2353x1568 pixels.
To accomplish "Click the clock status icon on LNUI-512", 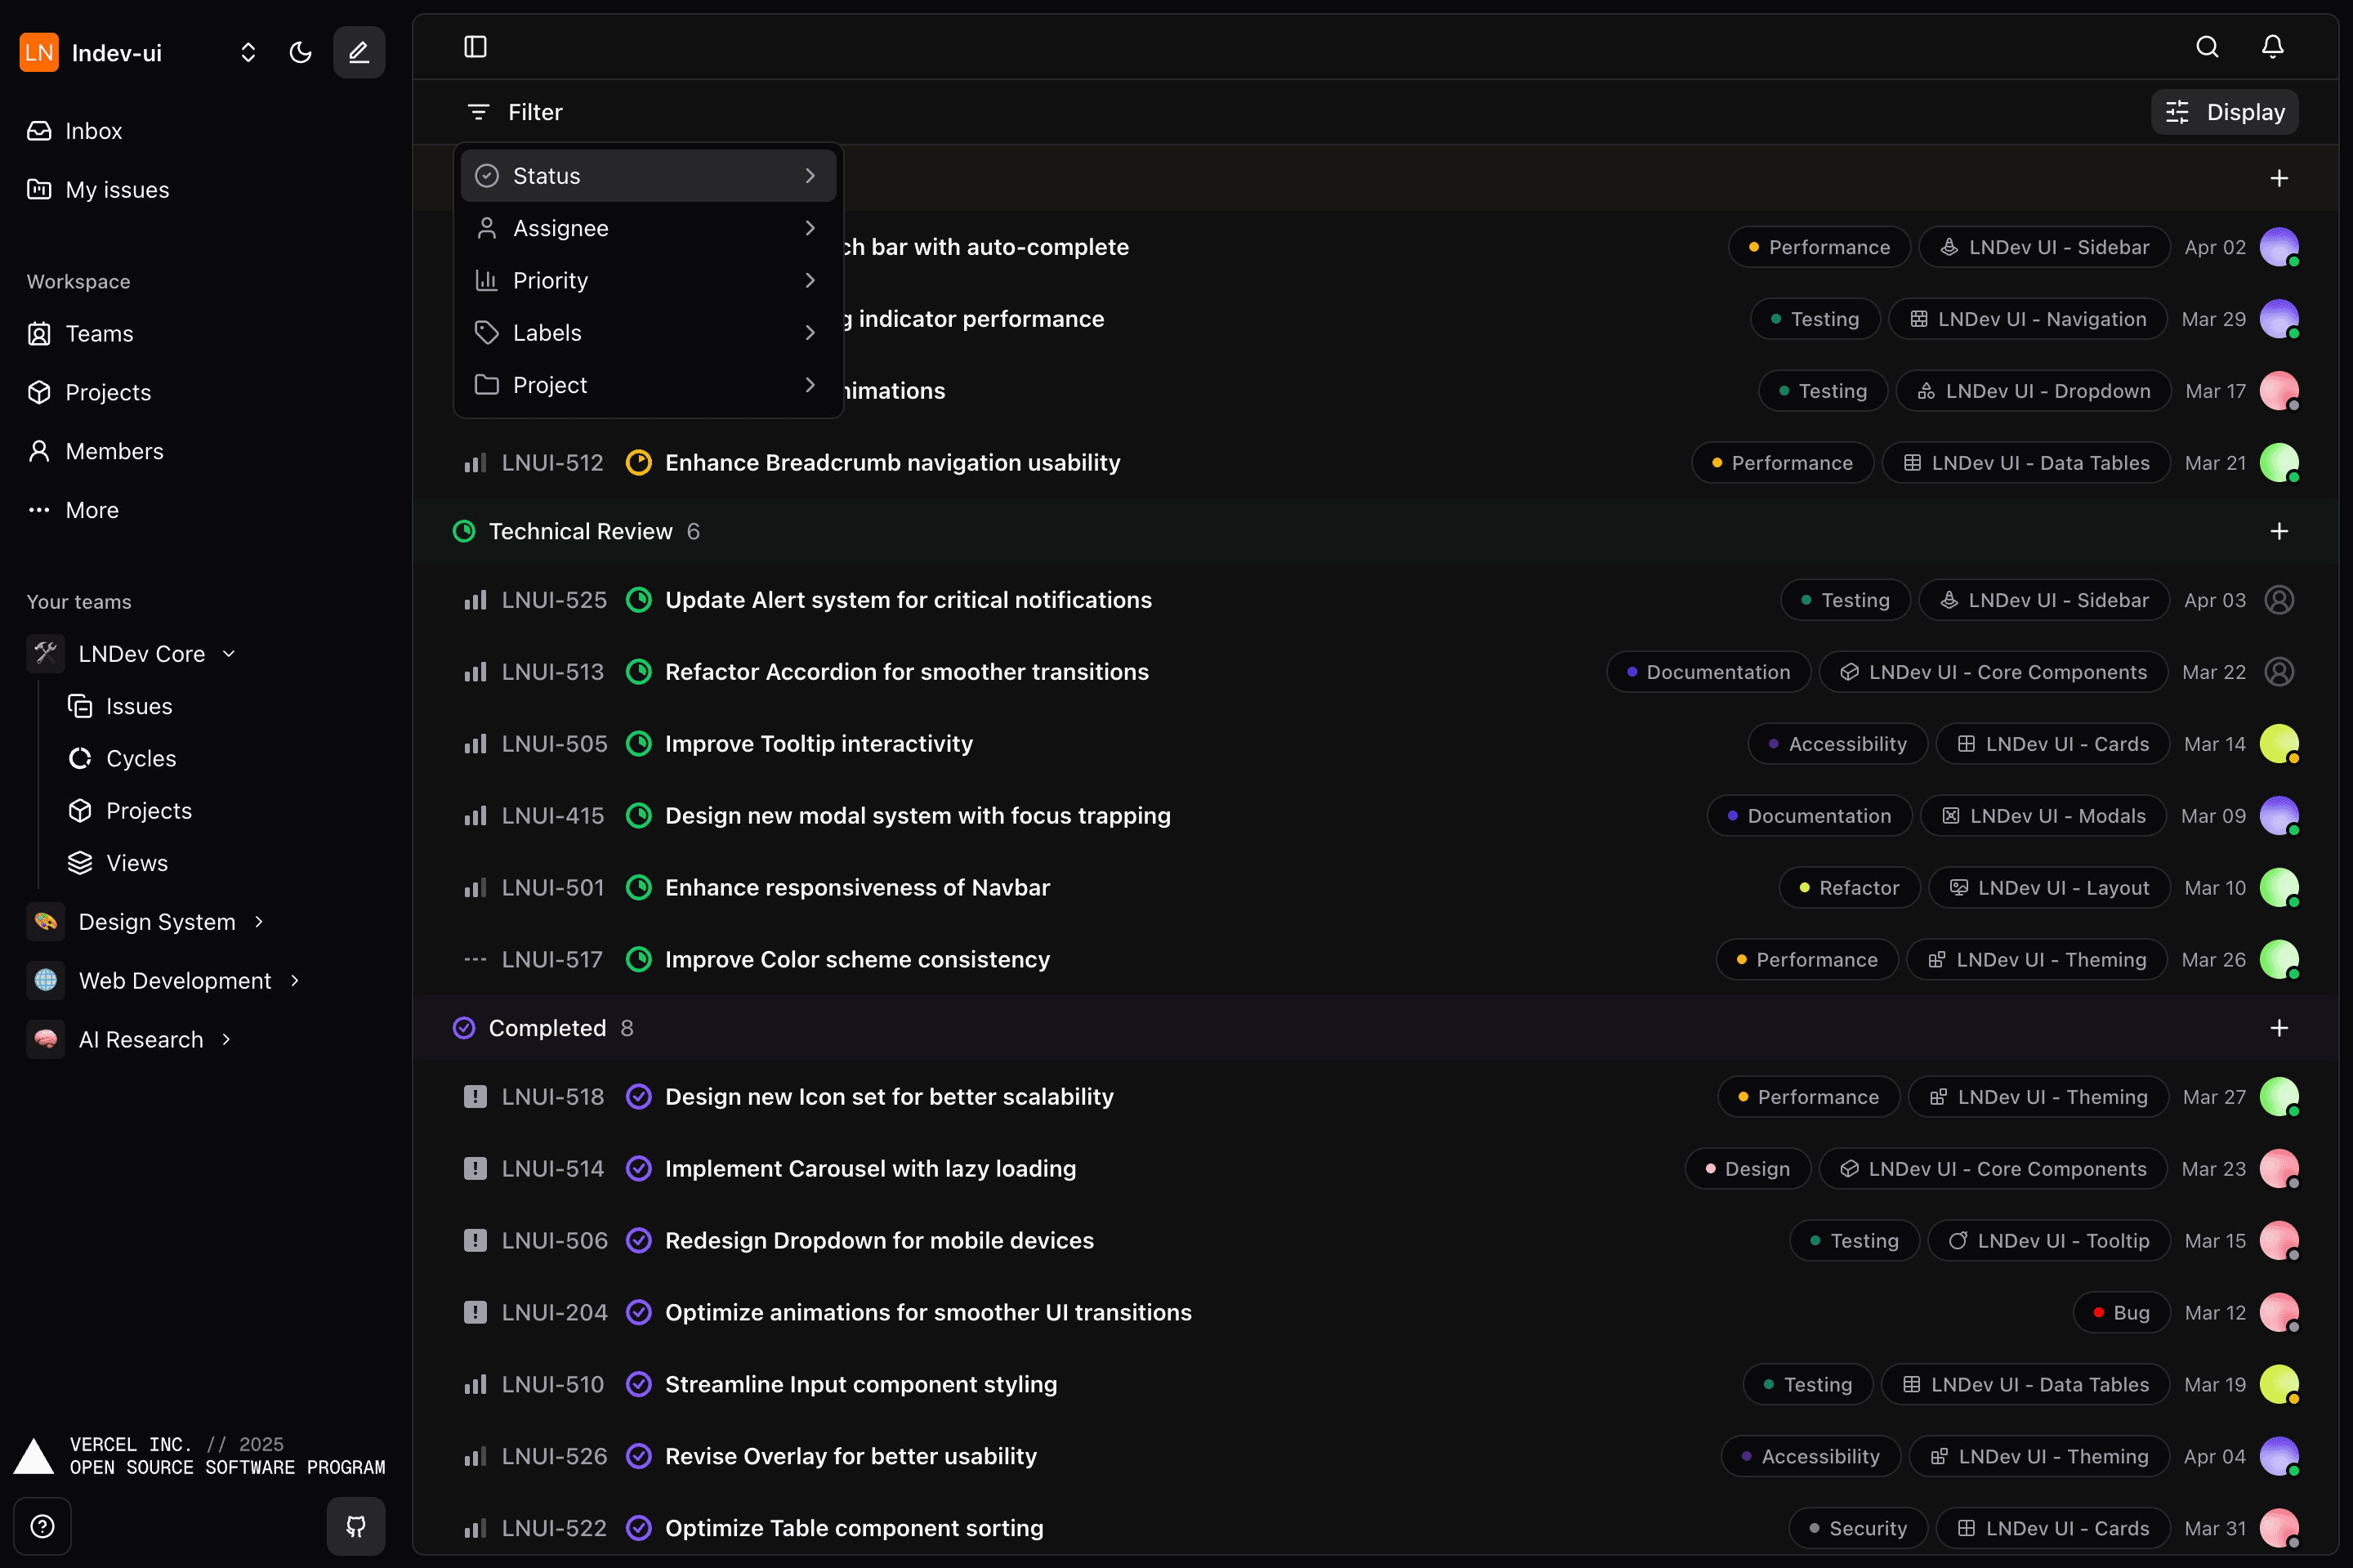I will pyautogui.click(x=639, y=462).
